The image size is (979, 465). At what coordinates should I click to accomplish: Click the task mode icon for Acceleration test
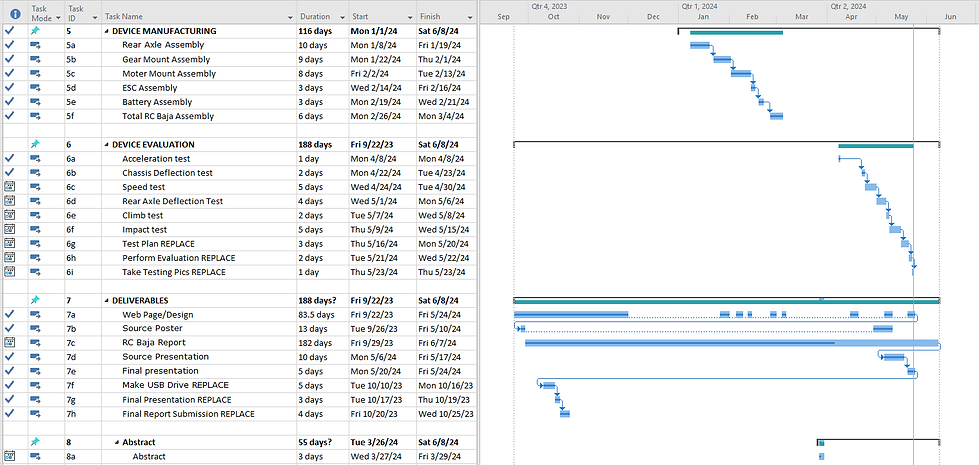pyautogui.click(x=36, y=159)
